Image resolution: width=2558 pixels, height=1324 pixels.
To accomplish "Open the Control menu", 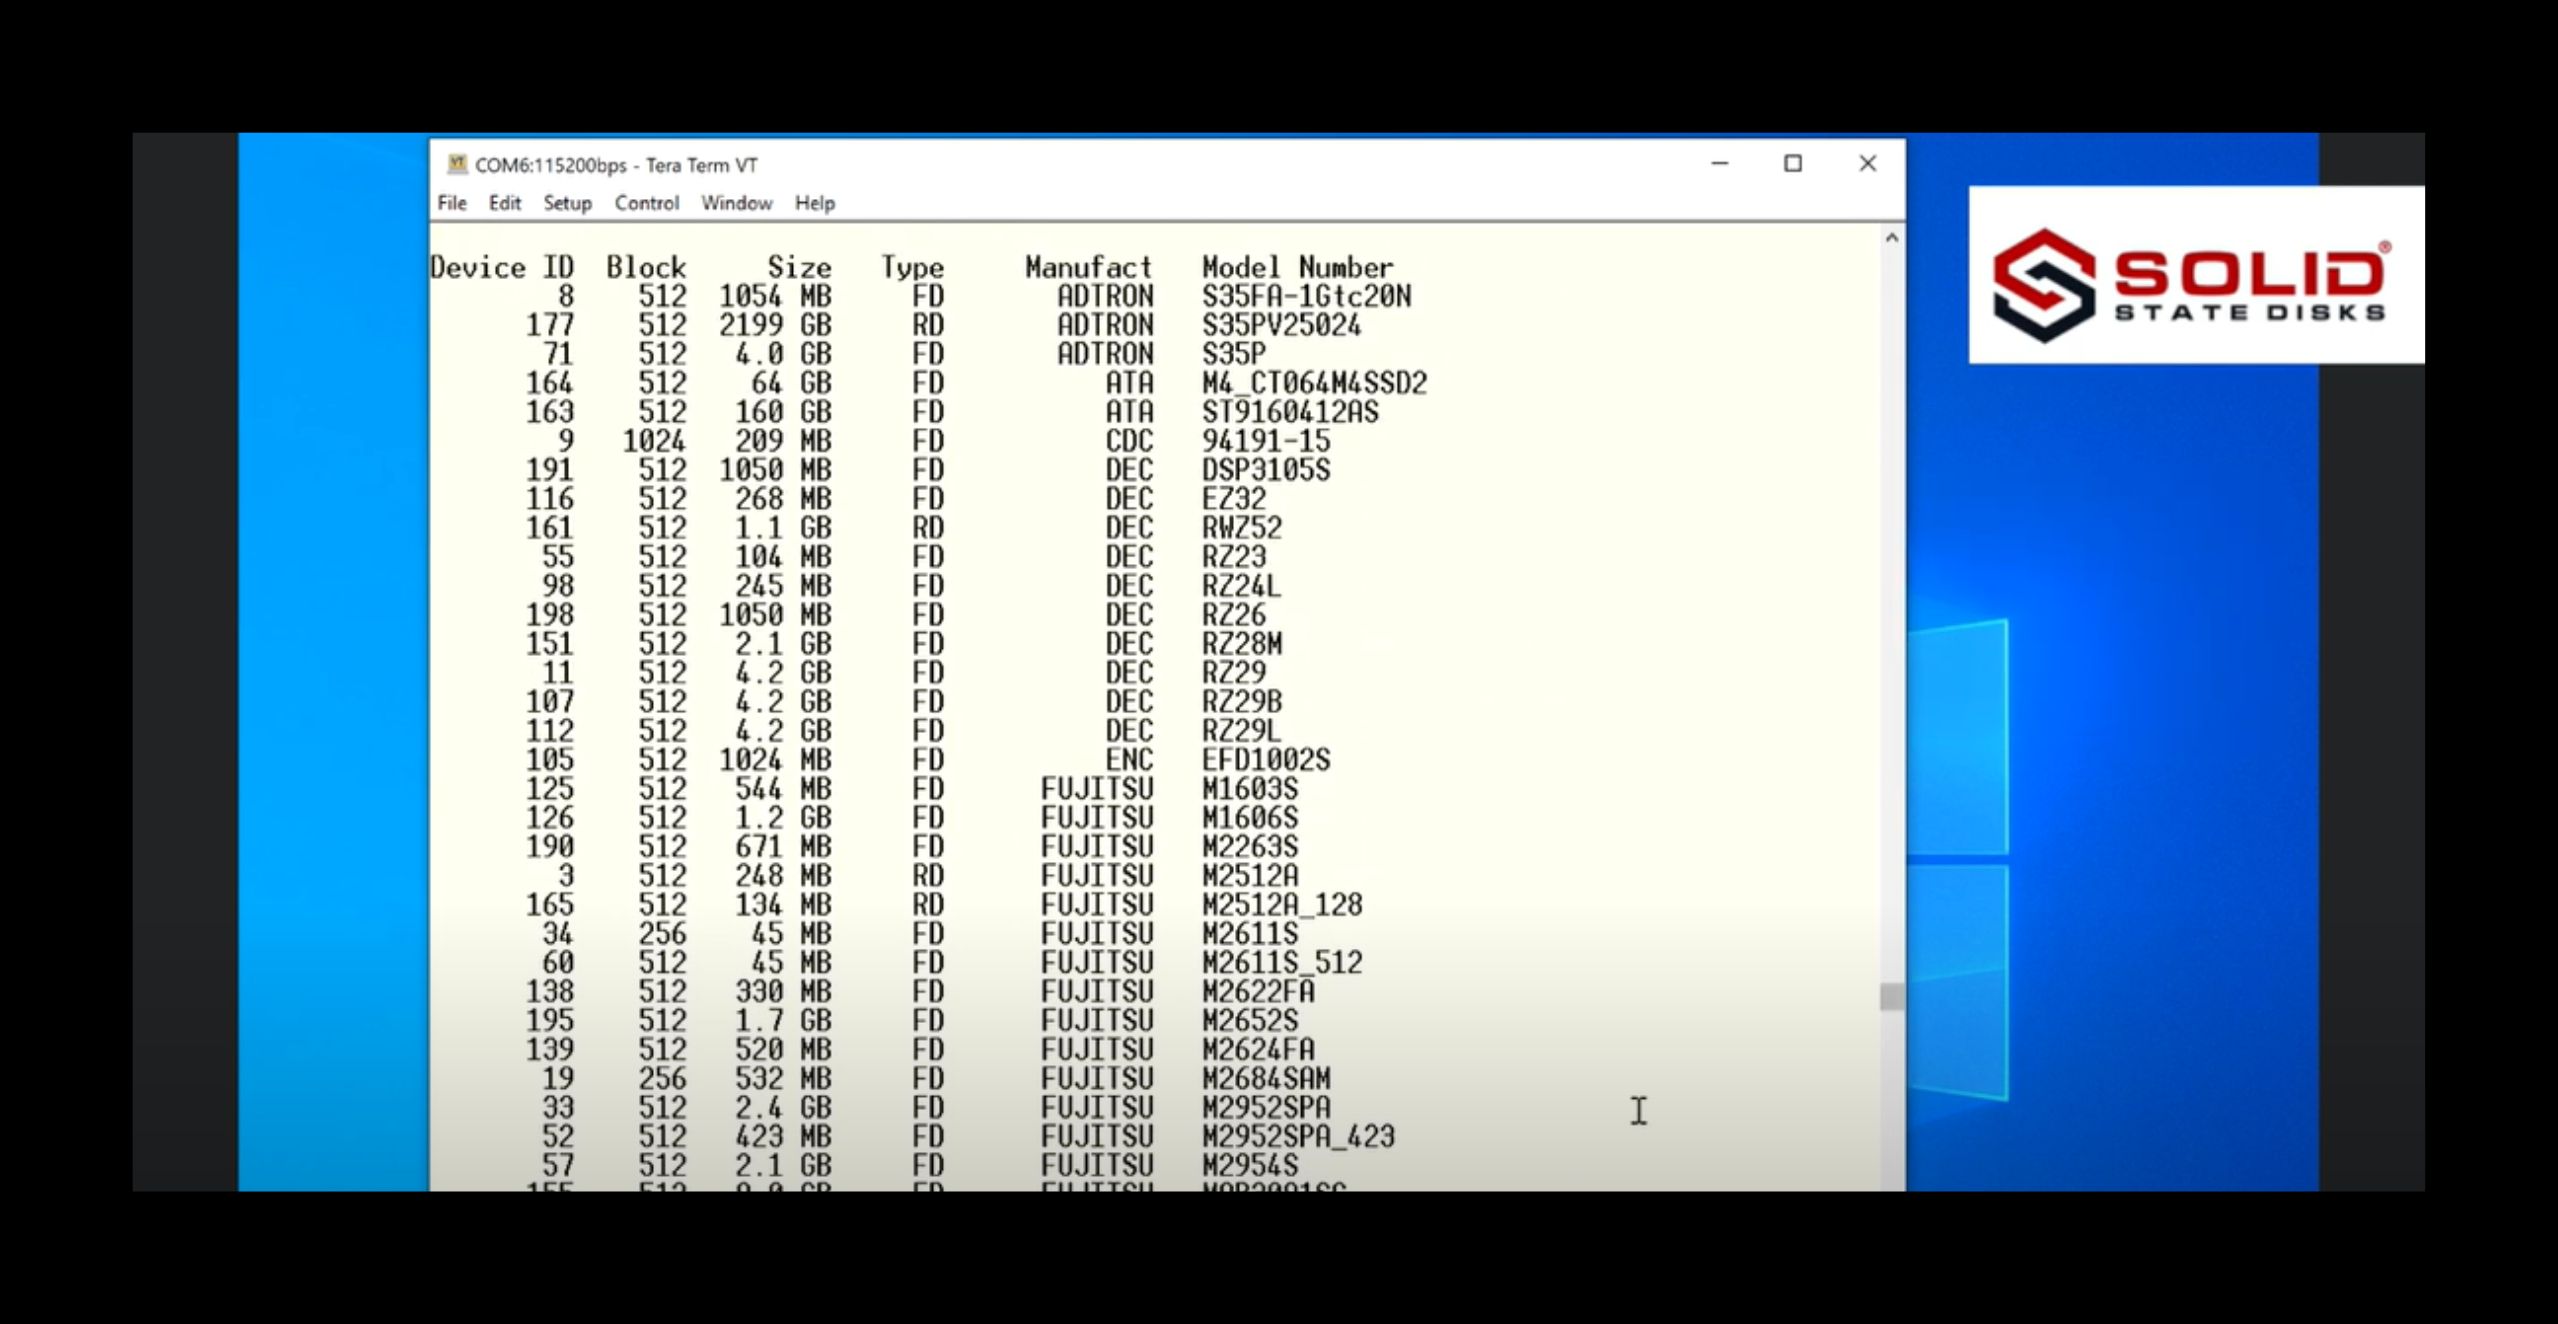I will [x=647, y=203].
